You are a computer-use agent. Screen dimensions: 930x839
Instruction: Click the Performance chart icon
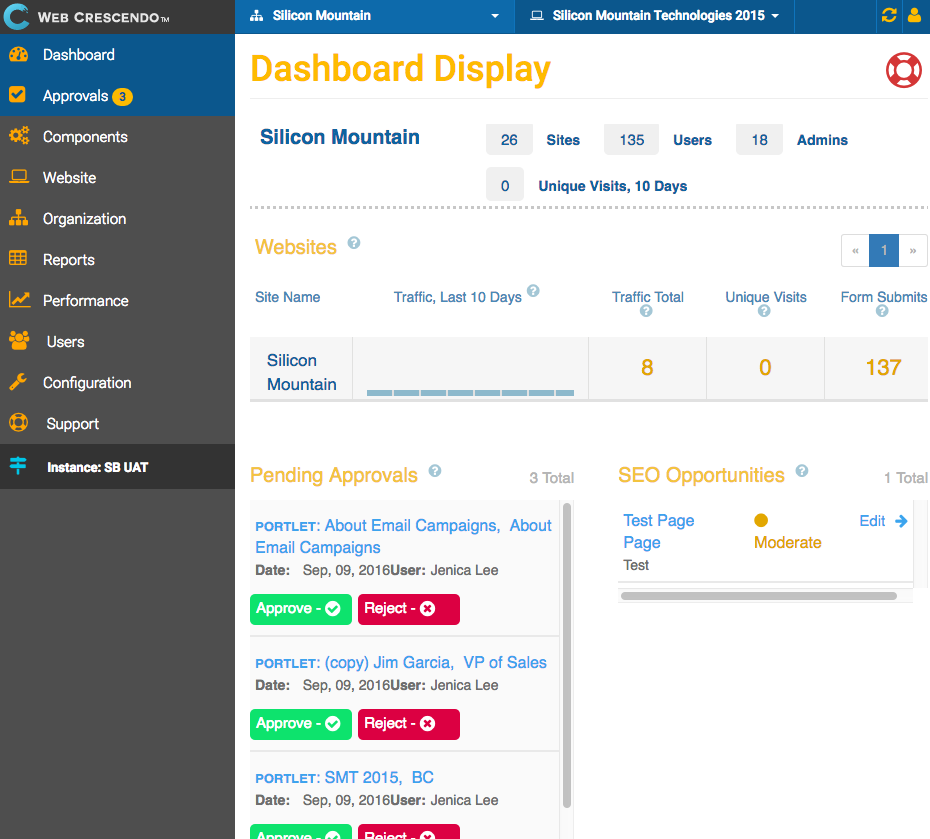(x=20, y=299)
